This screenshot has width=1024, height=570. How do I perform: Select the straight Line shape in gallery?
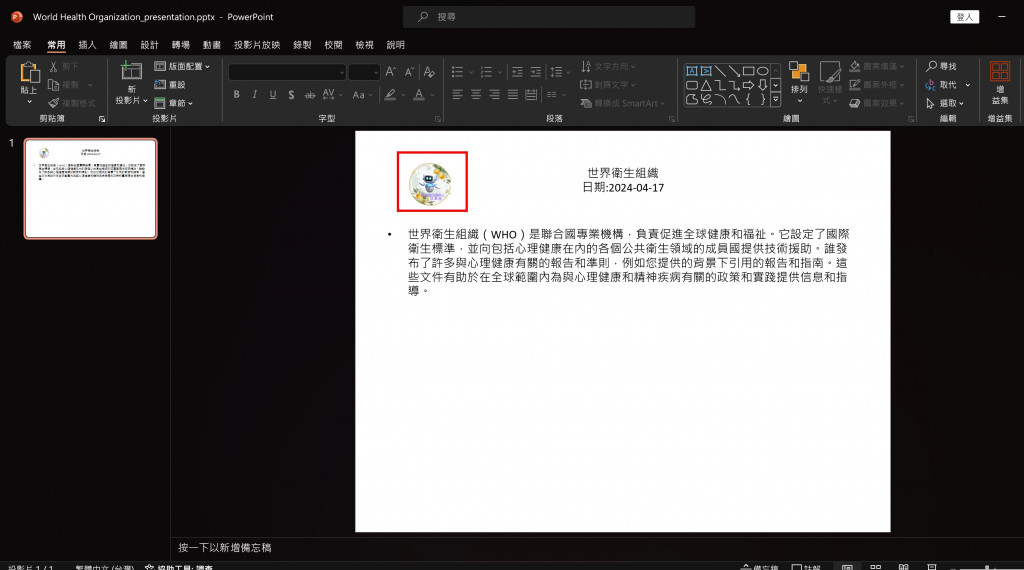click(720, 71)
